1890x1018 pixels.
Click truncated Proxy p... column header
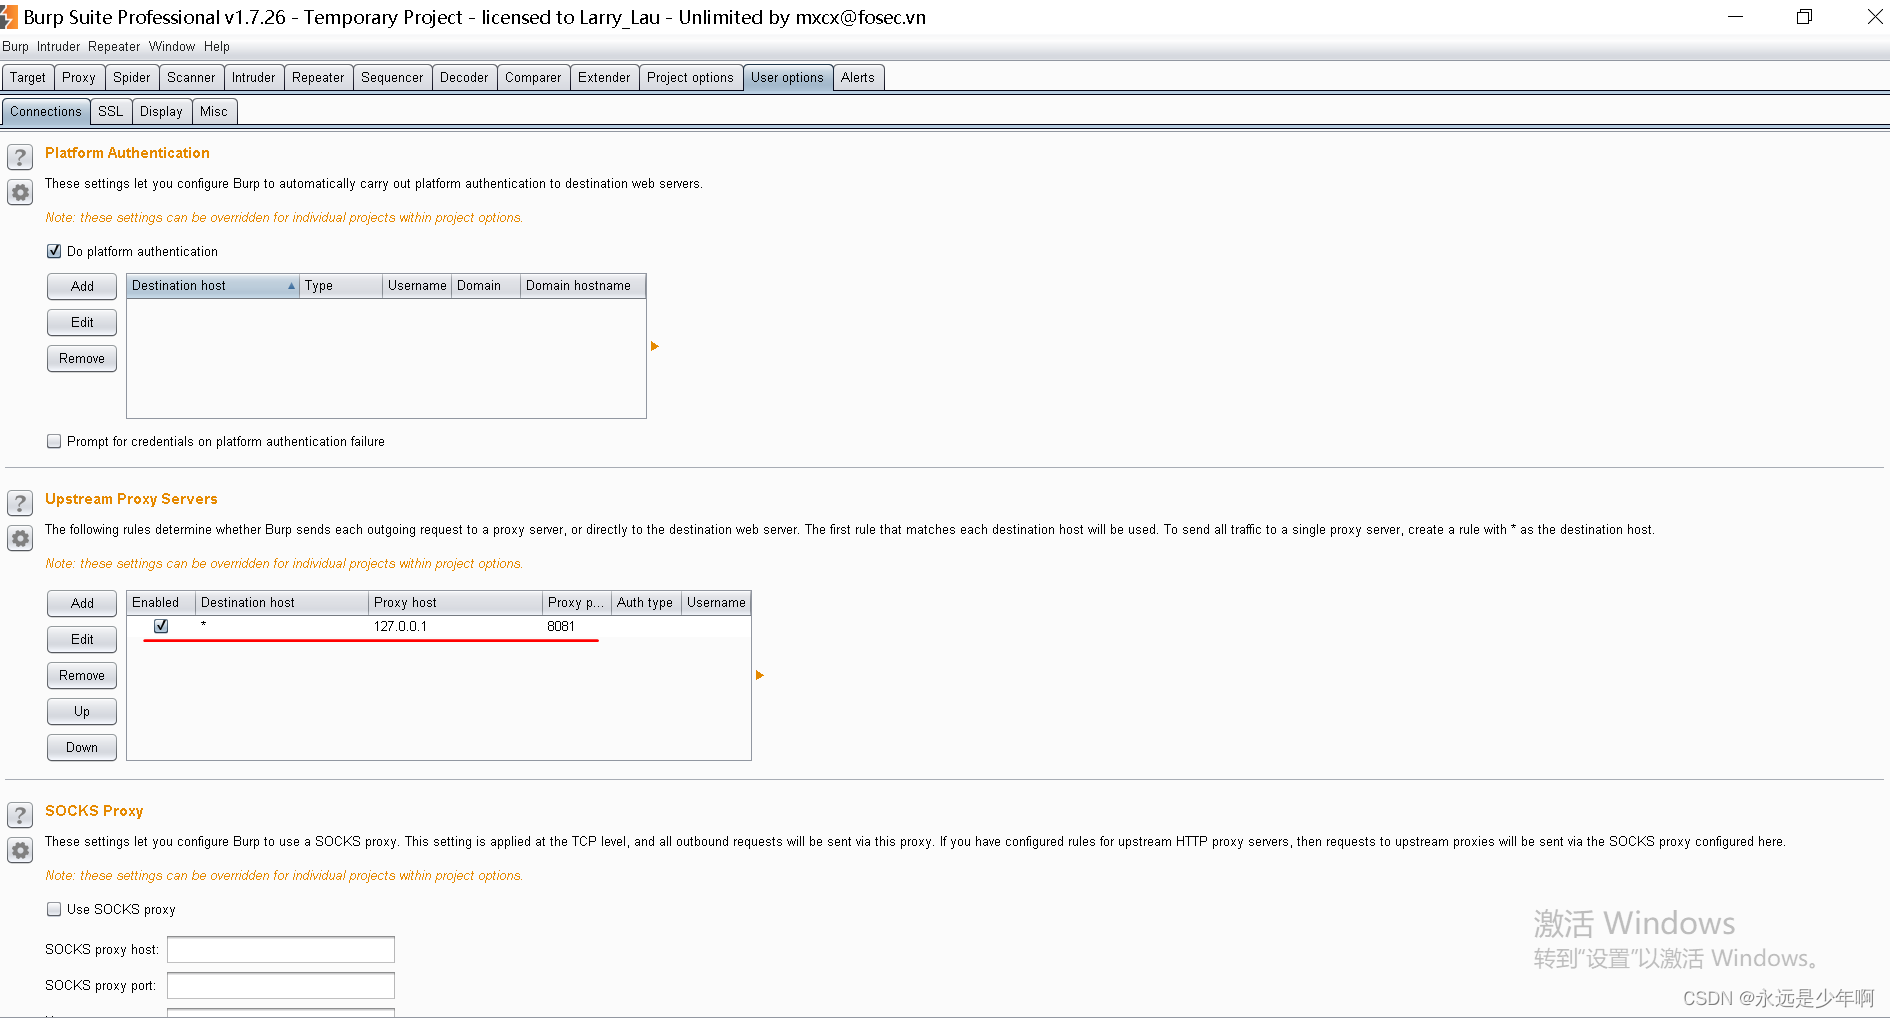pos(577,603)
